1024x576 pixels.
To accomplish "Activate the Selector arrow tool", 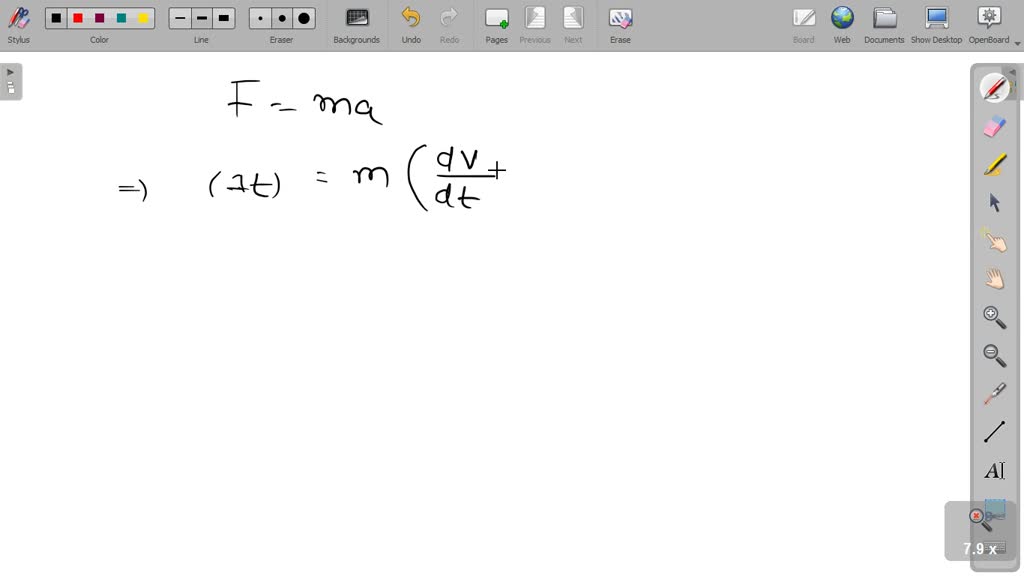I will pyautogui.click(x=993, y=201).
